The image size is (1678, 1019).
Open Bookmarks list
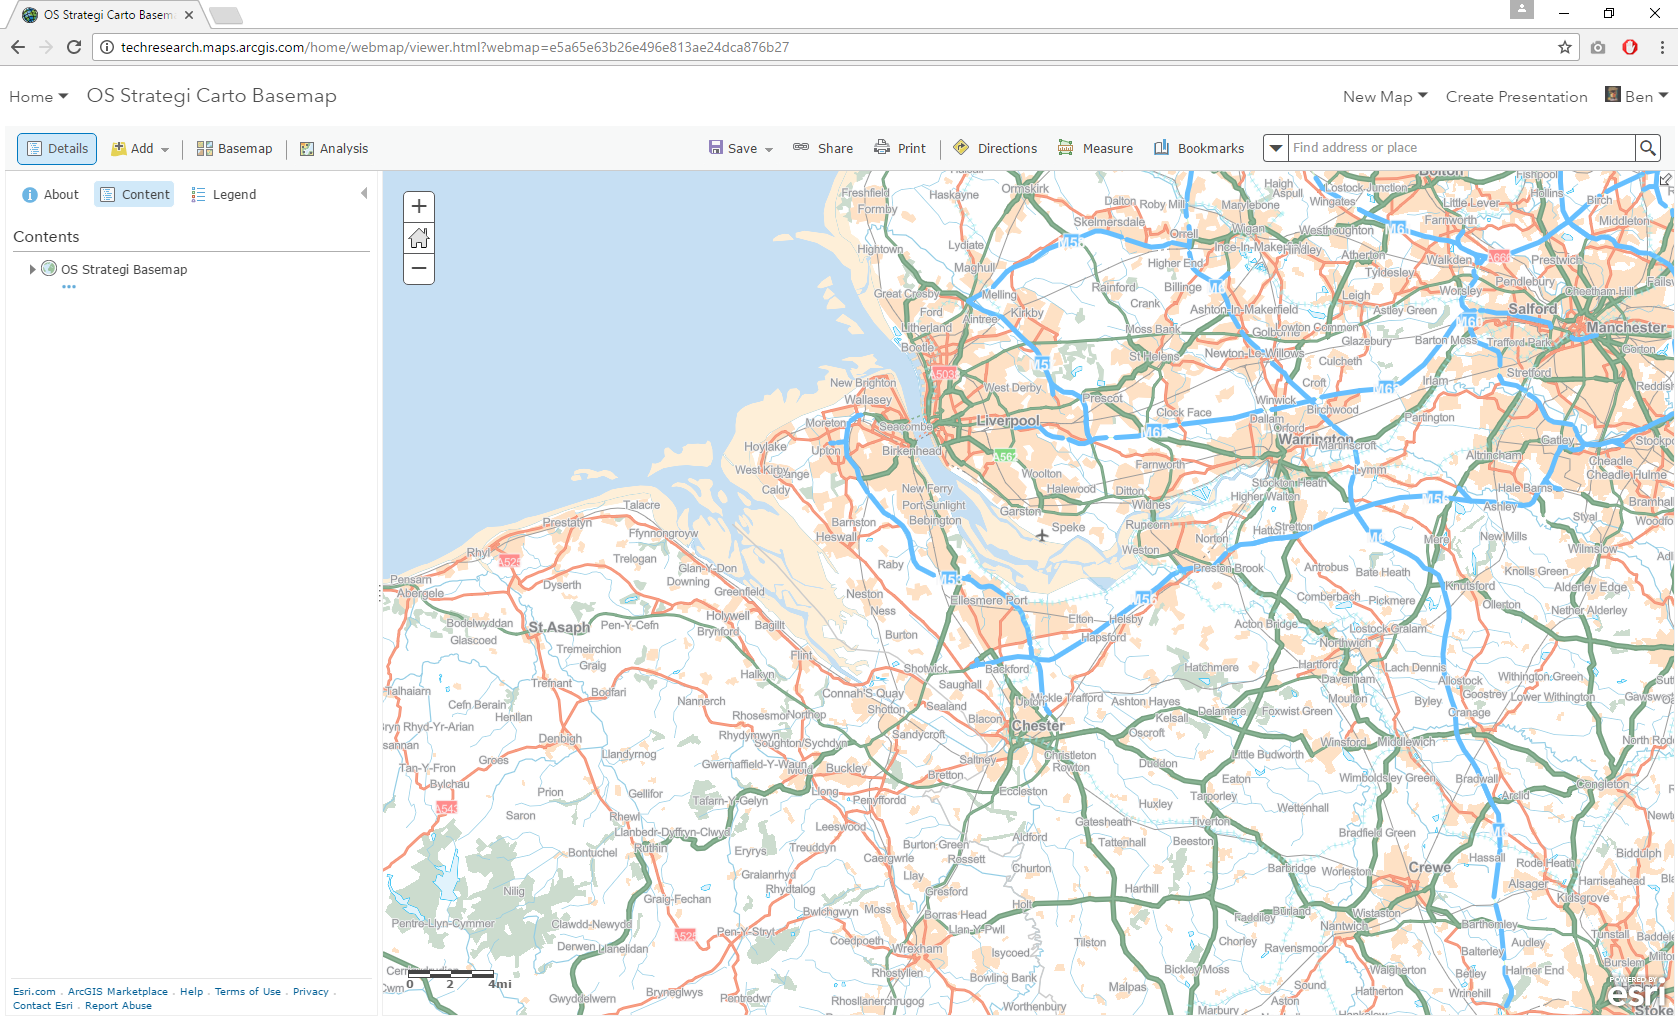click(1199, 148)
